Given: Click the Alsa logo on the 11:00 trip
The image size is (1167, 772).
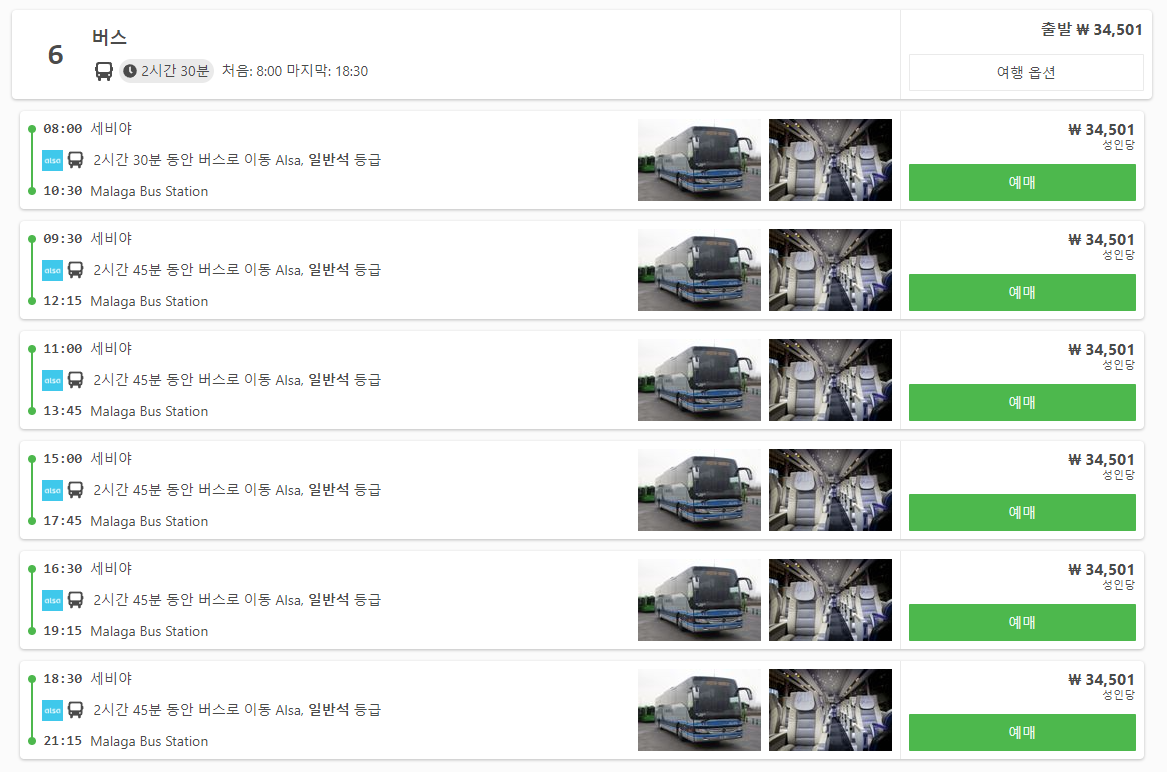Looking at the screenshot, I should coord(52,380).
